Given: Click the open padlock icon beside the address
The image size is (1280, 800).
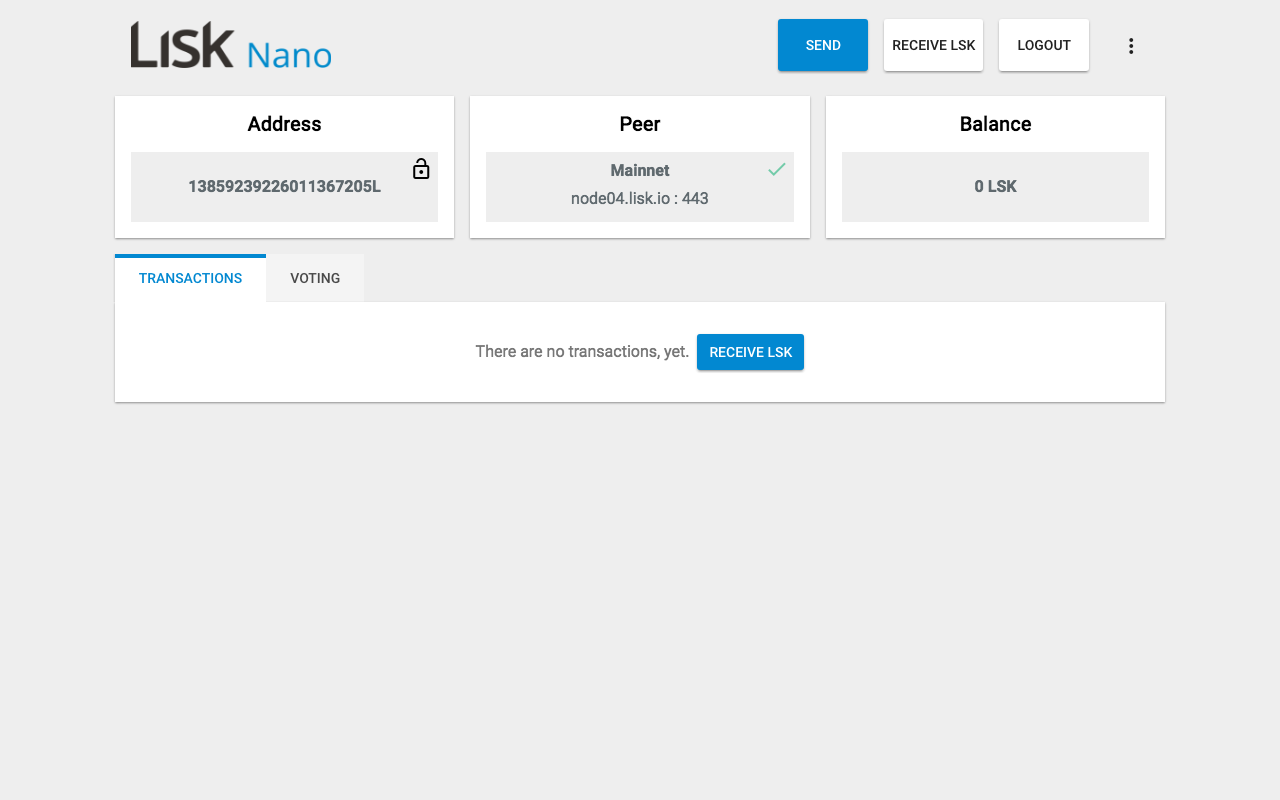Looking at the screenshot, I should point(421,169).
